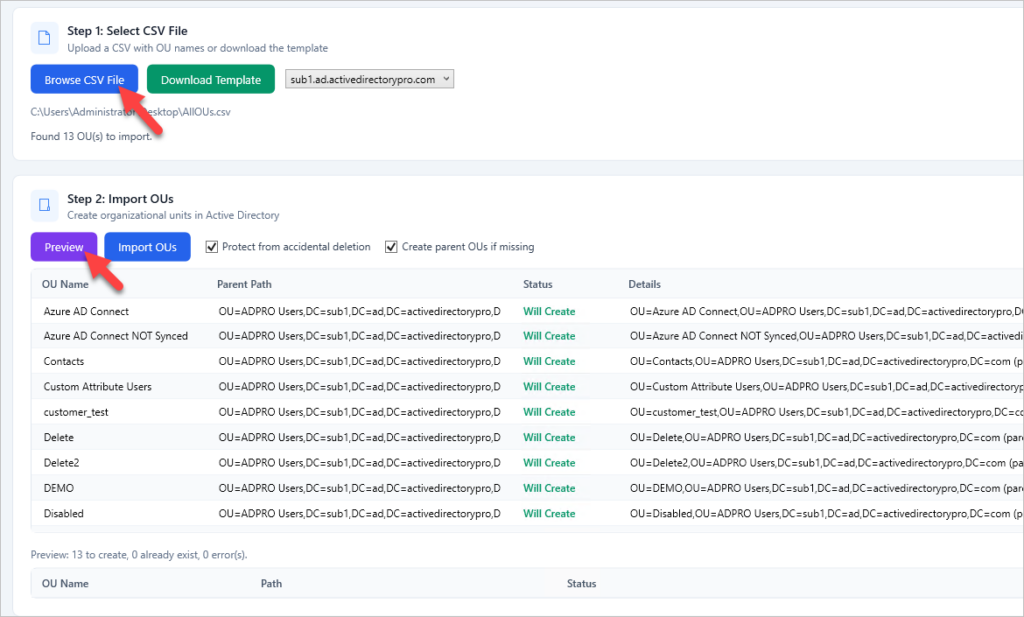Click Details cell of Disabled row

[826, 513]
